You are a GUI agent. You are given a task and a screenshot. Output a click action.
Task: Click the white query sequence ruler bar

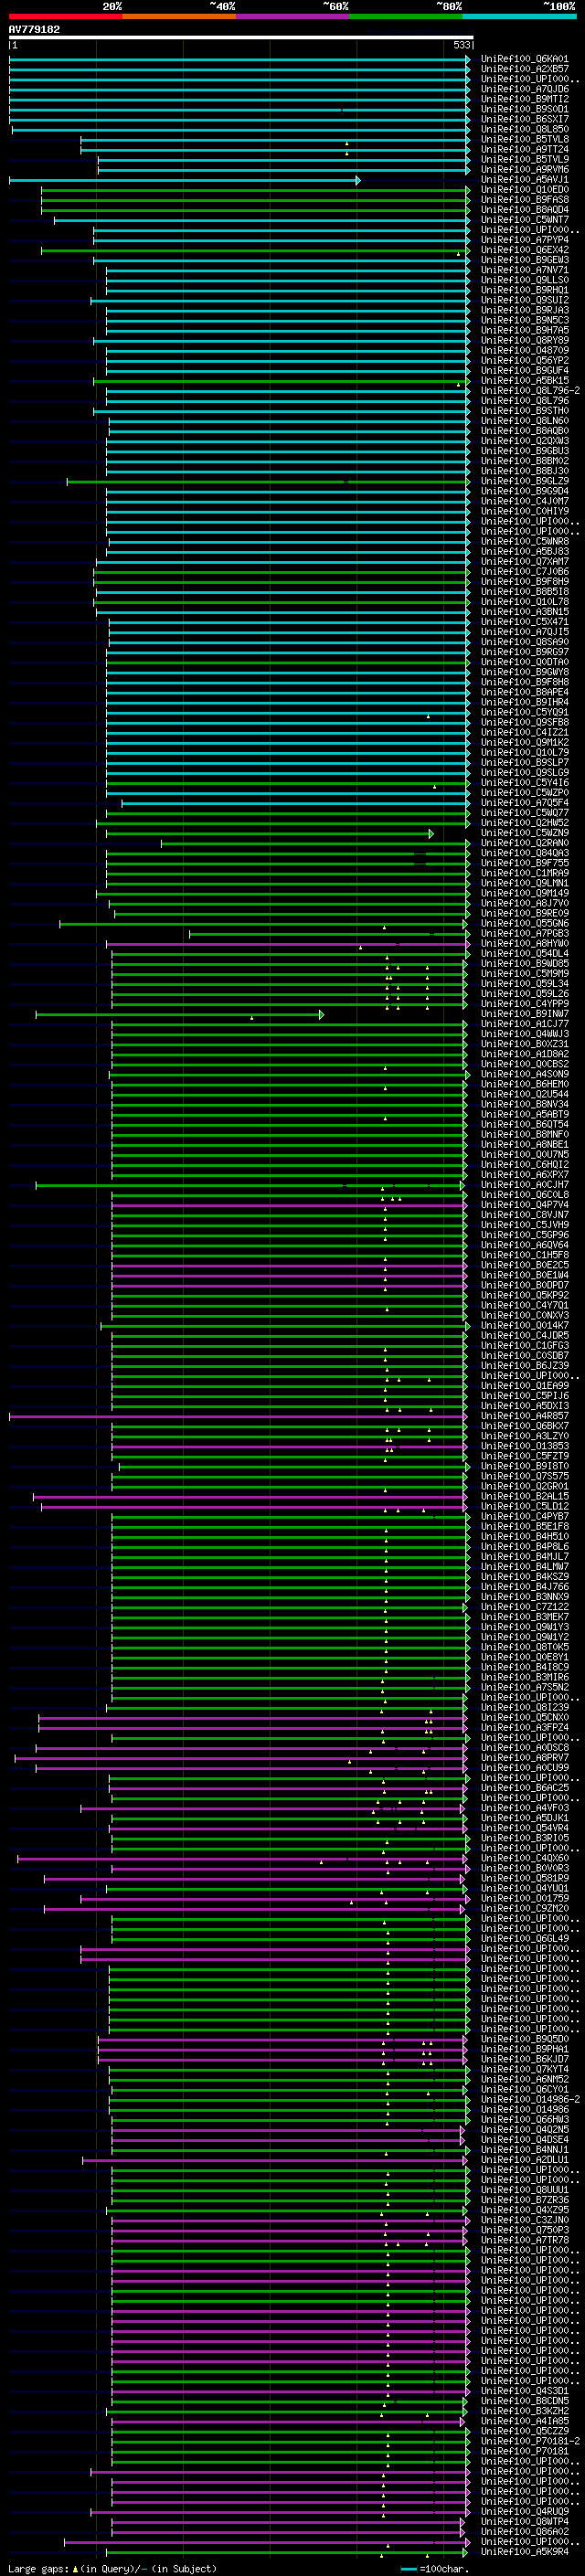click(x=241, y=38)
